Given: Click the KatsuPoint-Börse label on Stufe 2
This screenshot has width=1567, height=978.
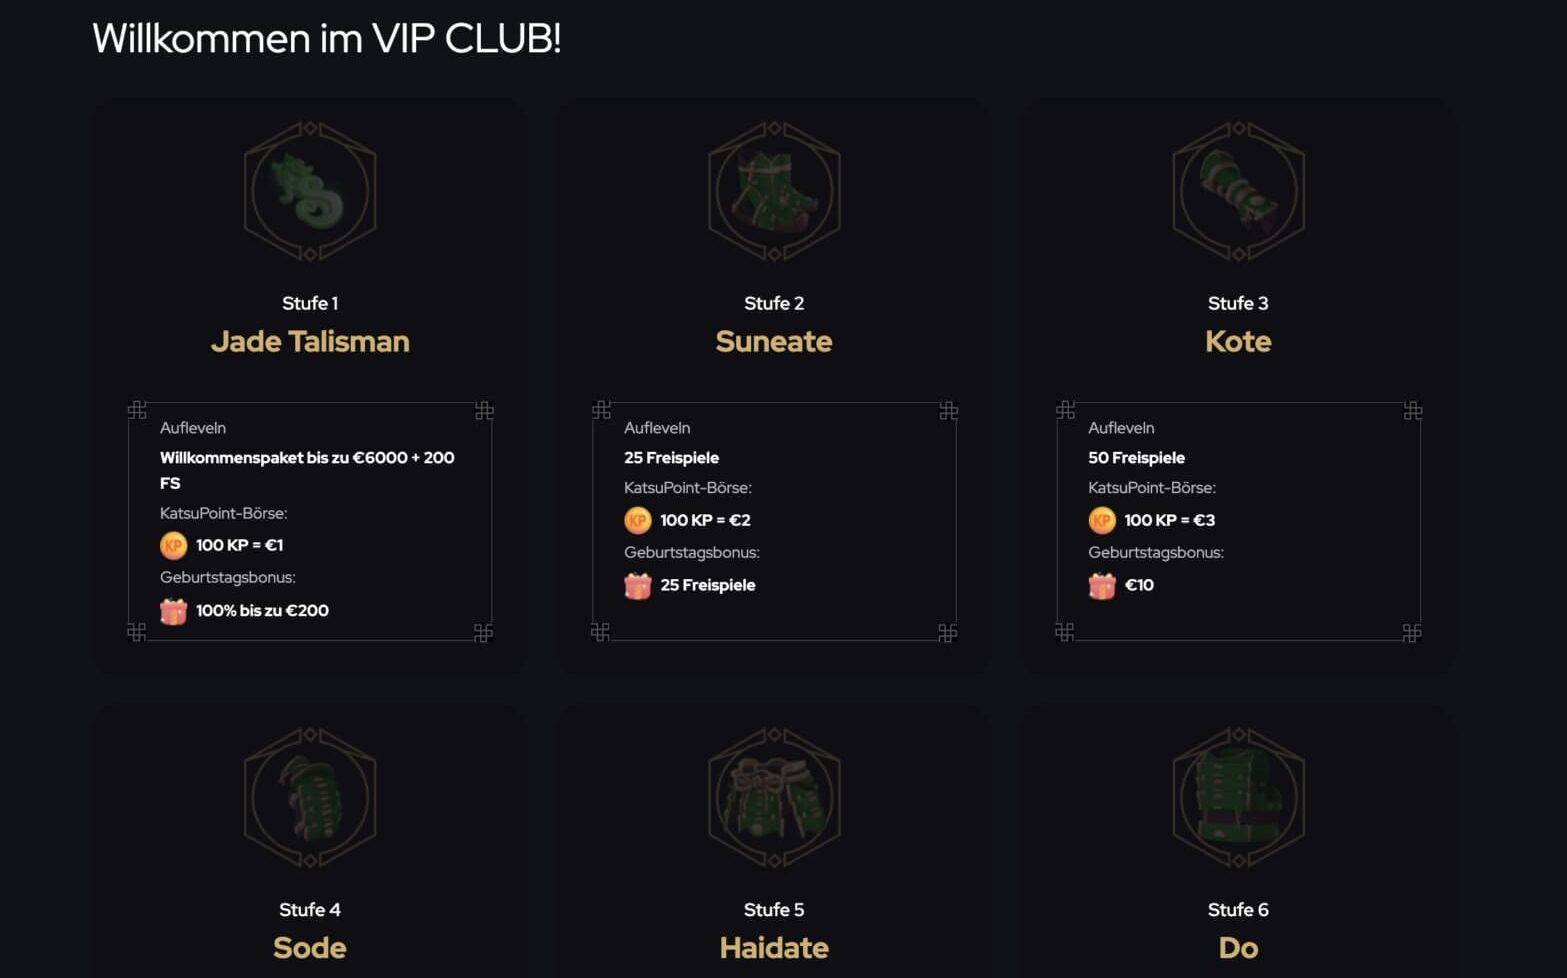Looking at the screenshot, I should click(x=689, y=488).
